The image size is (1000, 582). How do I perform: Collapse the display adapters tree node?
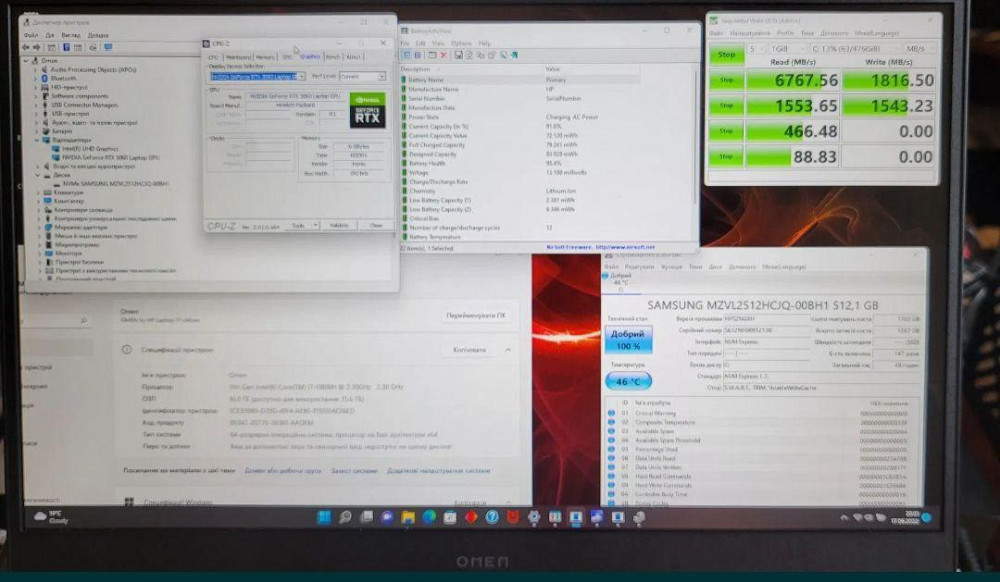(x=39, y=140)
